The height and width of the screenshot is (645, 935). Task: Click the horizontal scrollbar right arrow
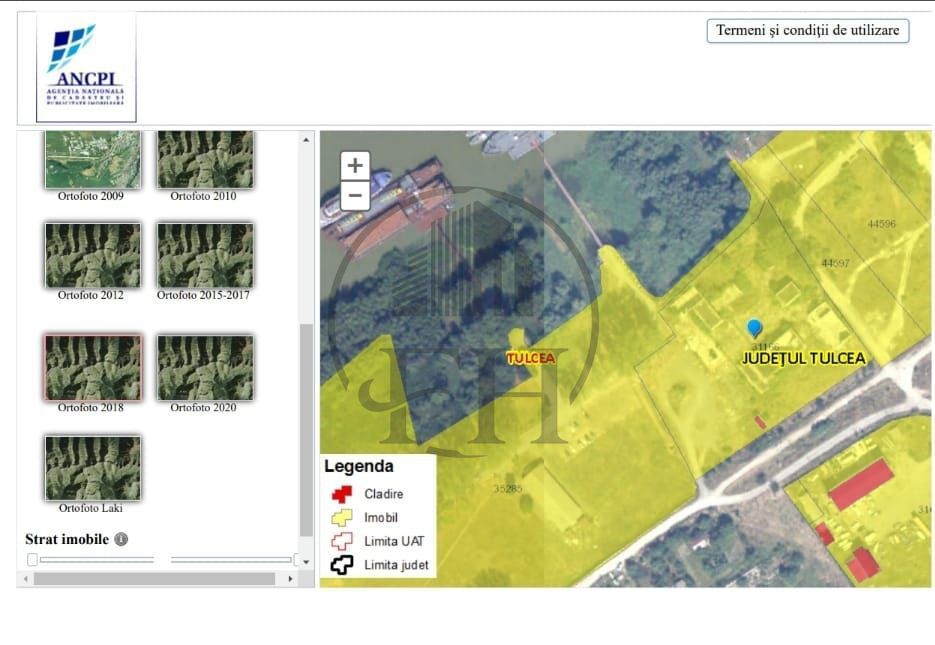[x=291, y=579]
